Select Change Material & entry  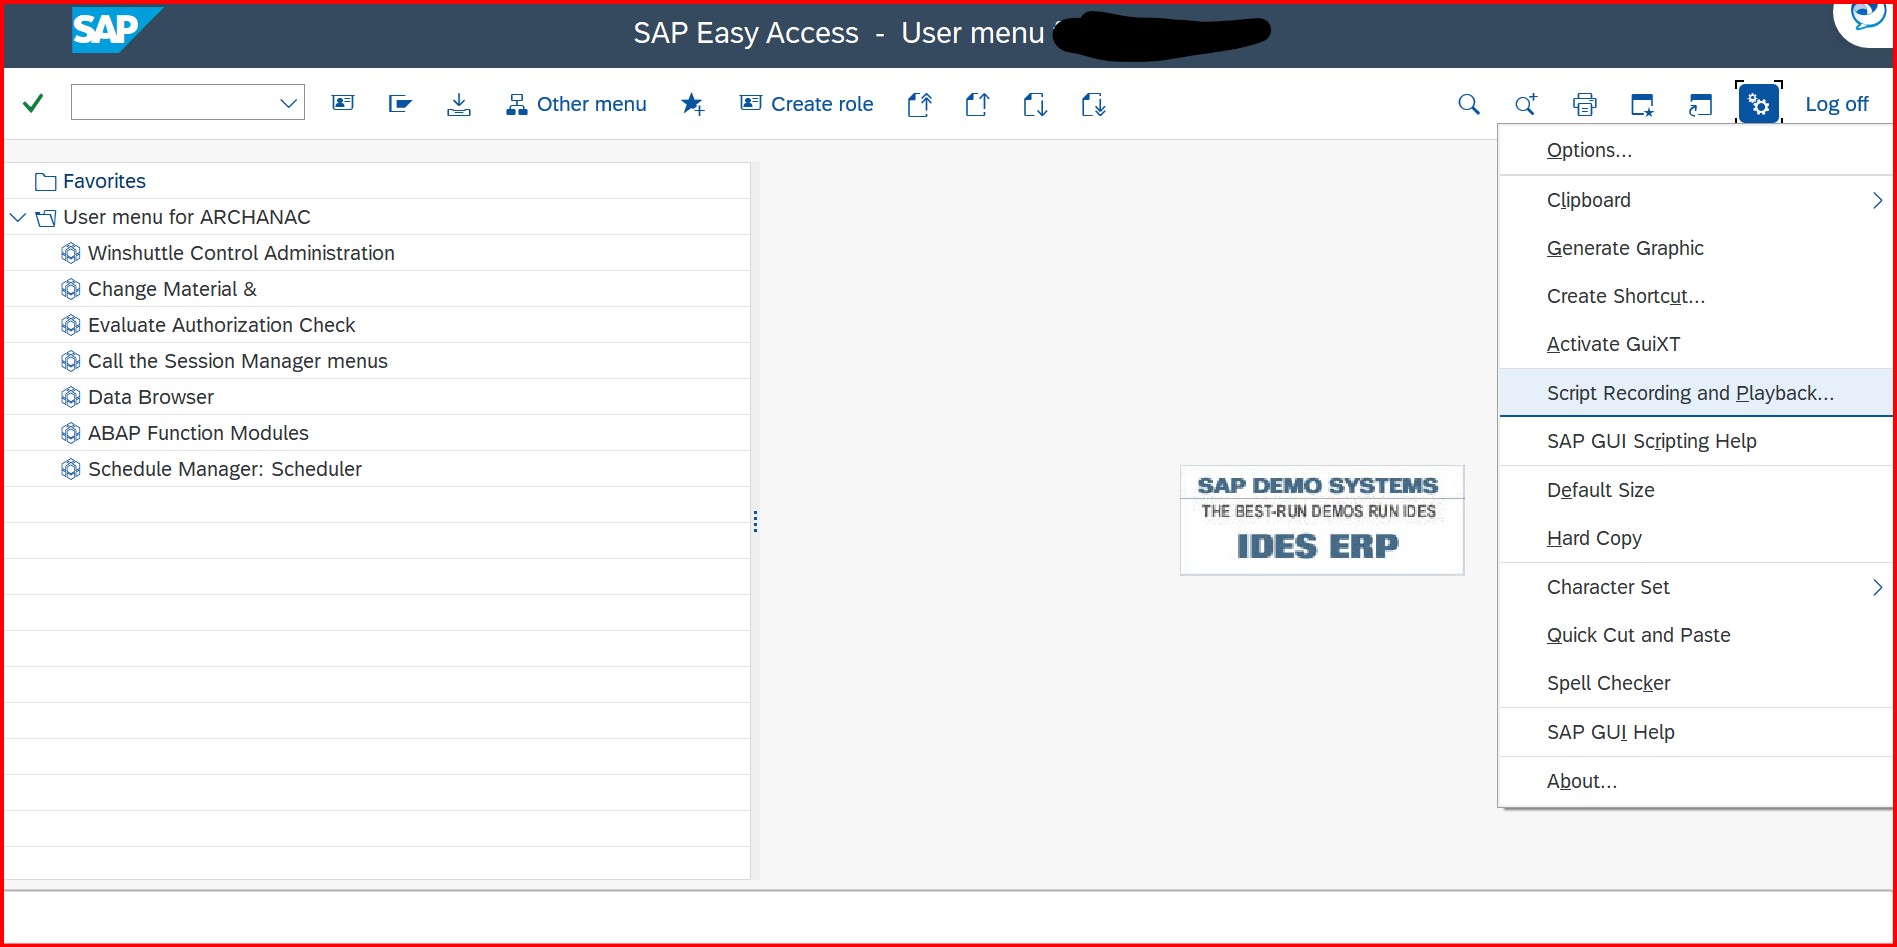pos(172,289)
